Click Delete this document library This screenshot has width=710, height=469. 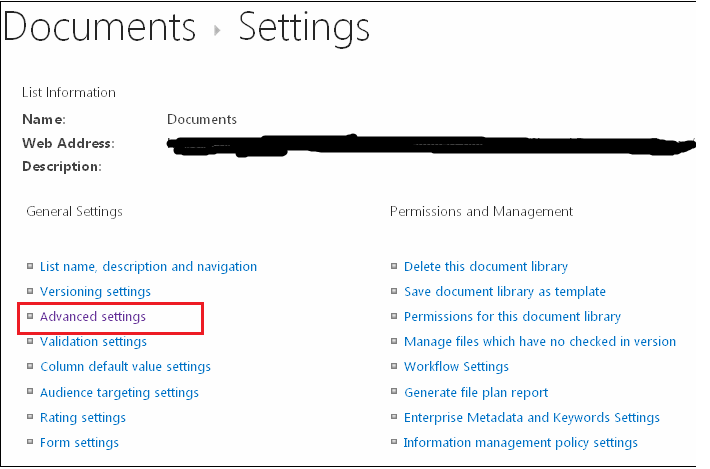click(486, 267)
